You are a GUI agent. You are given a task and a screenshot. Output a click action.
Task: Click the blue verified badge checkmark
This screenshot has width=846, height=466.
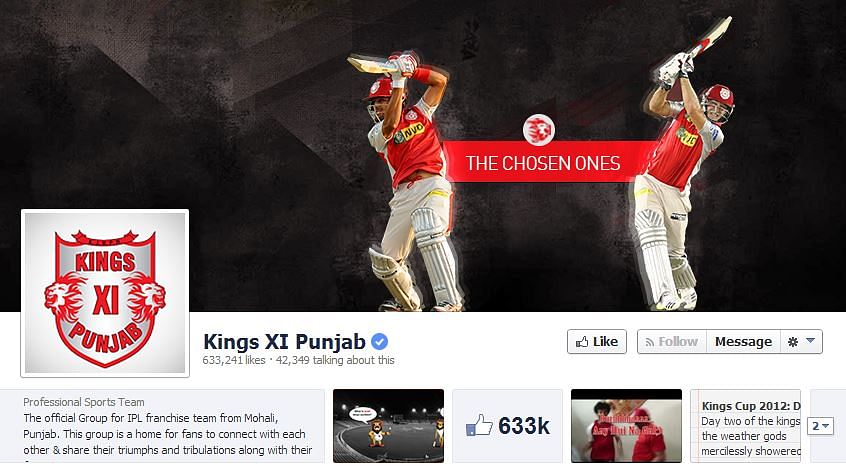pos(379,341)
